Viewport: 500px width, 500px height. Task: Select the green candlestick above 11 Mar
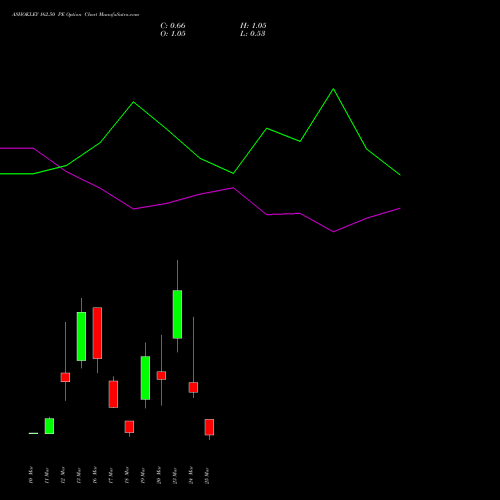click(49, 426)
